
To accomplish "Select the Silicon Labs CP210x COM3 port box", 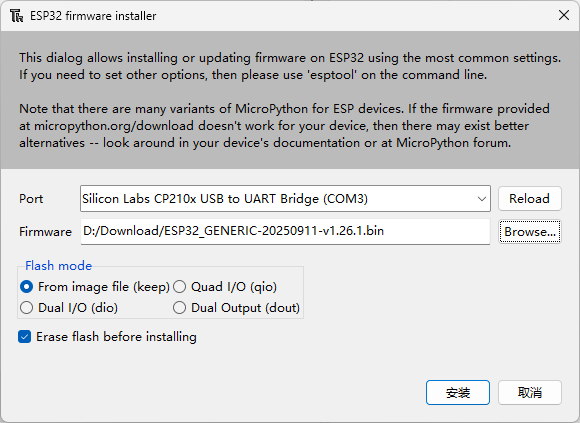I will pos(285,199).
